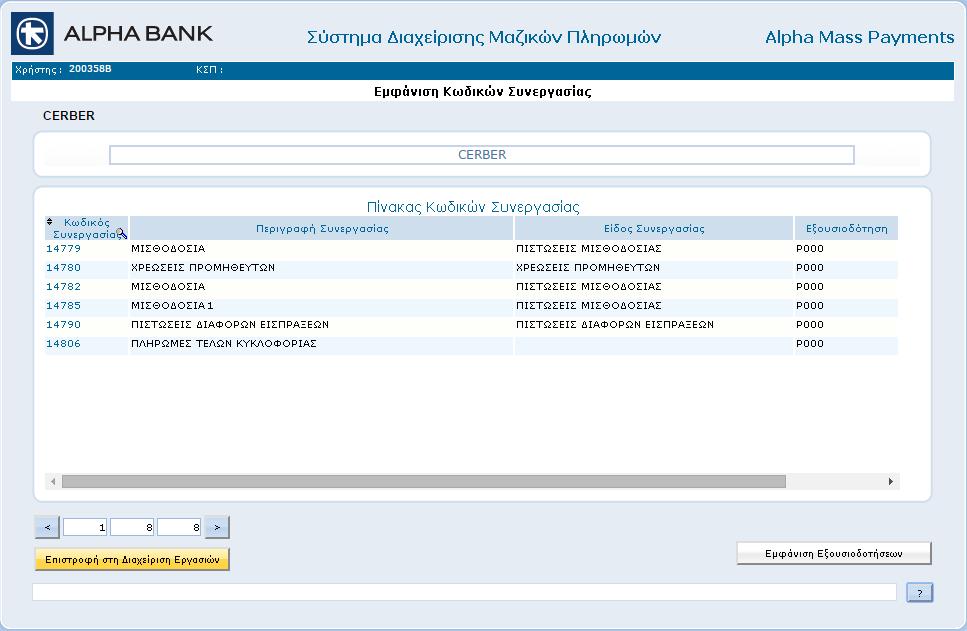Image resolution: width=967 pixels, height=631 pixels.
Task: Click Σύστημα Διαχείρισης Μαζικών Πληρωμών heading
Action: [484, 38]
